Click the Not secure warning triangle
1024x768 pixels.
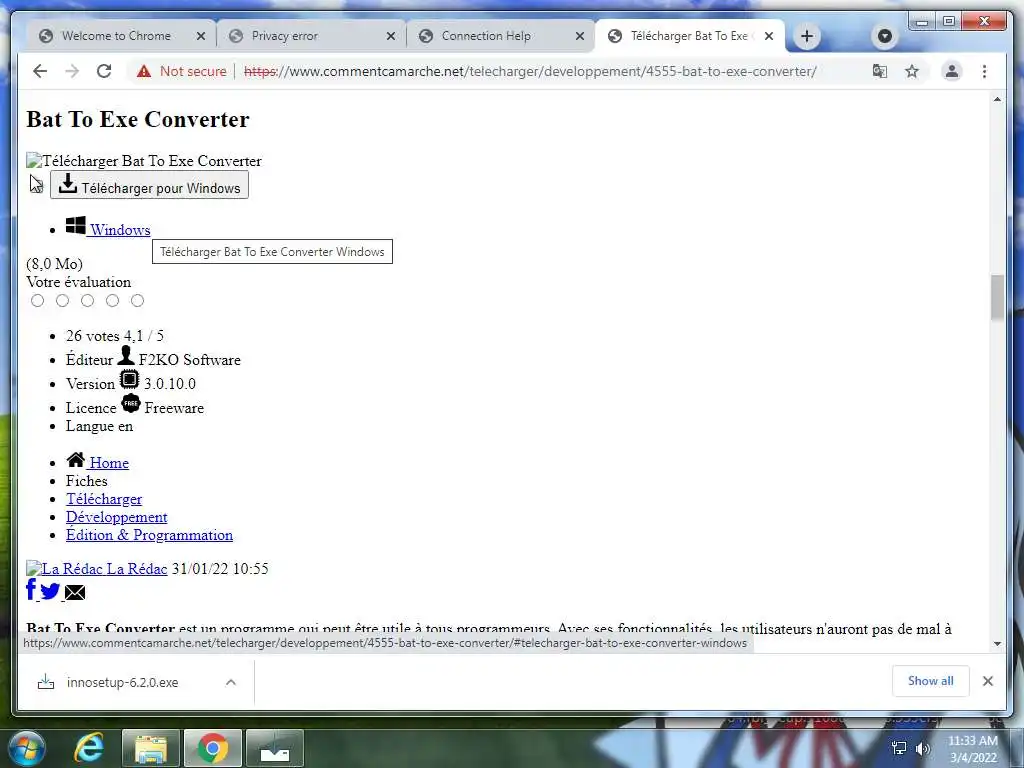(x=144, y=71)
